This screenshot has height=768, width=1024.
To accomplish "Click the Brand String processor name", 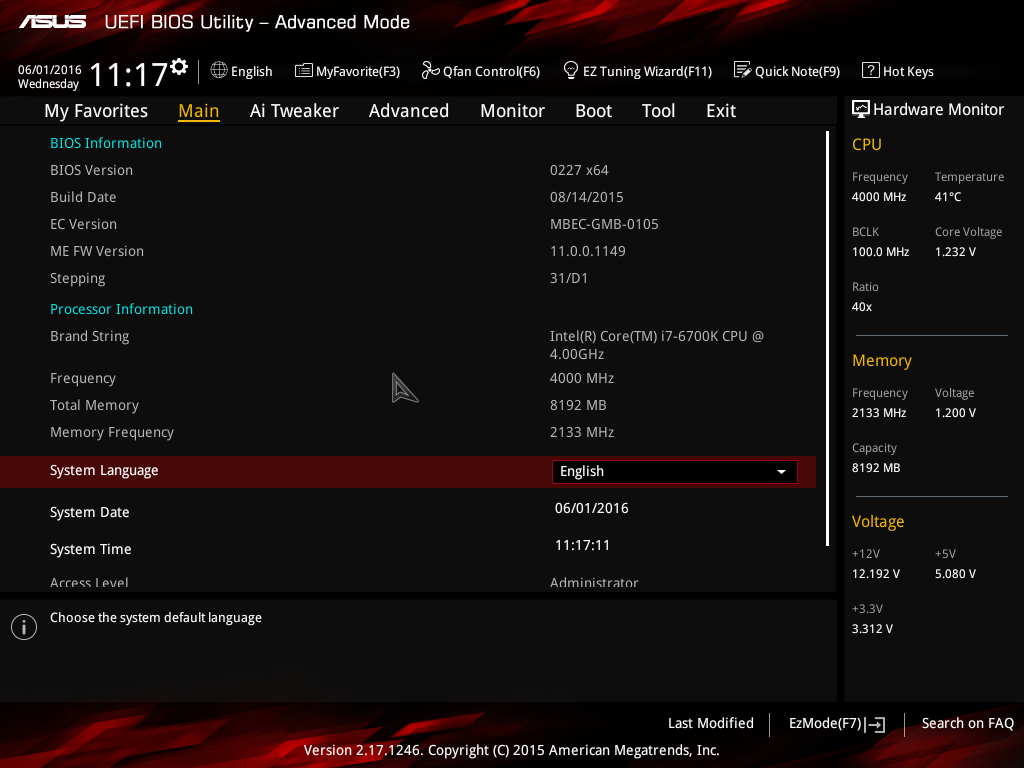I will pyautogui.click(x=656, y=345).
